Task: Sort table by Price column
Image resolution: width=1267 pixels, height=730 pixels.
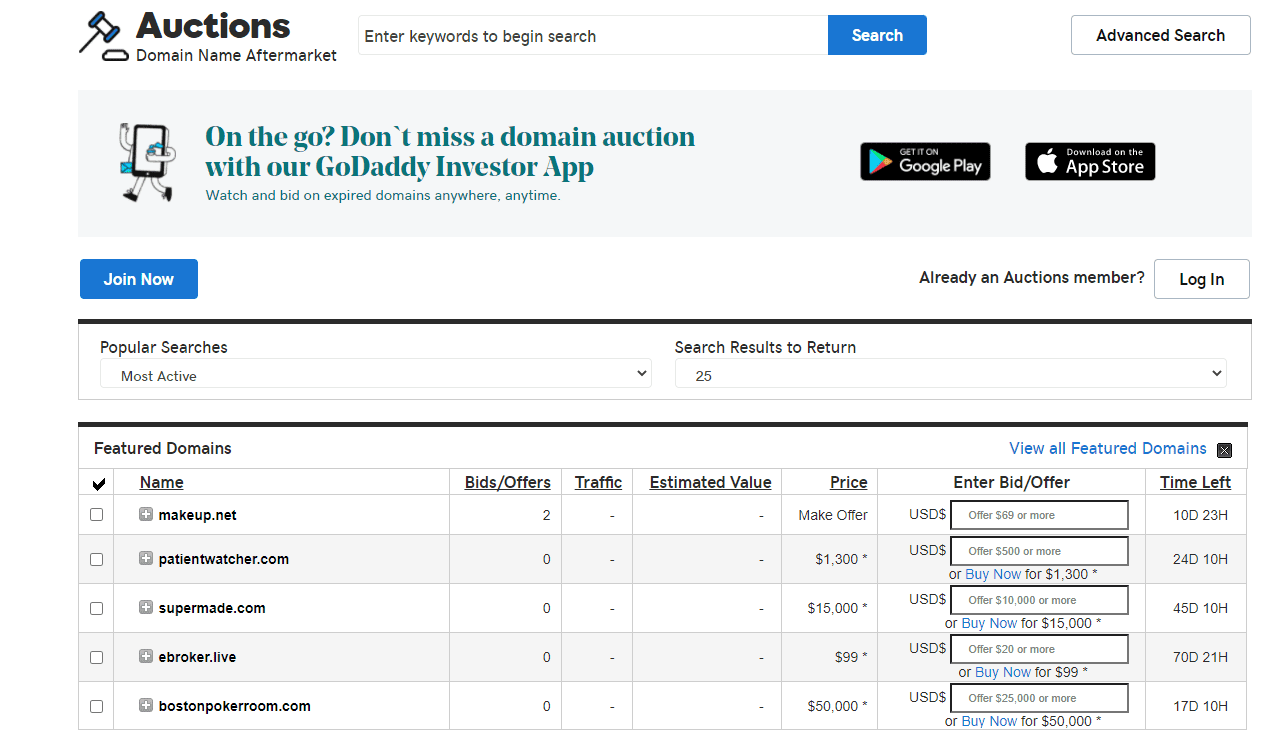Action: (x=849, y=482)
